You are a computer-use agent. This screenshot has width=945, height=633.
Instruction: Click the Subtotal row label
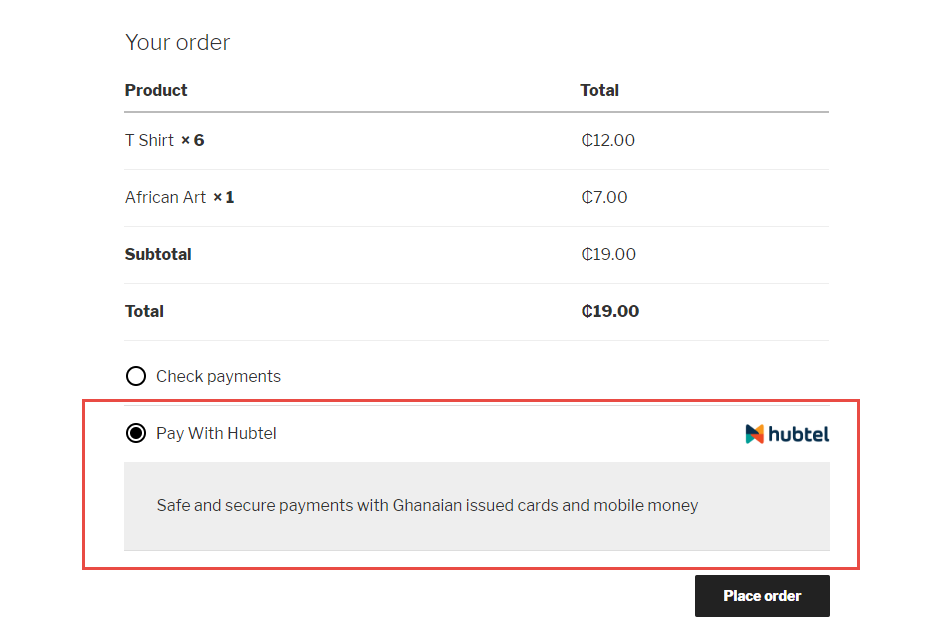pos(158,254)
